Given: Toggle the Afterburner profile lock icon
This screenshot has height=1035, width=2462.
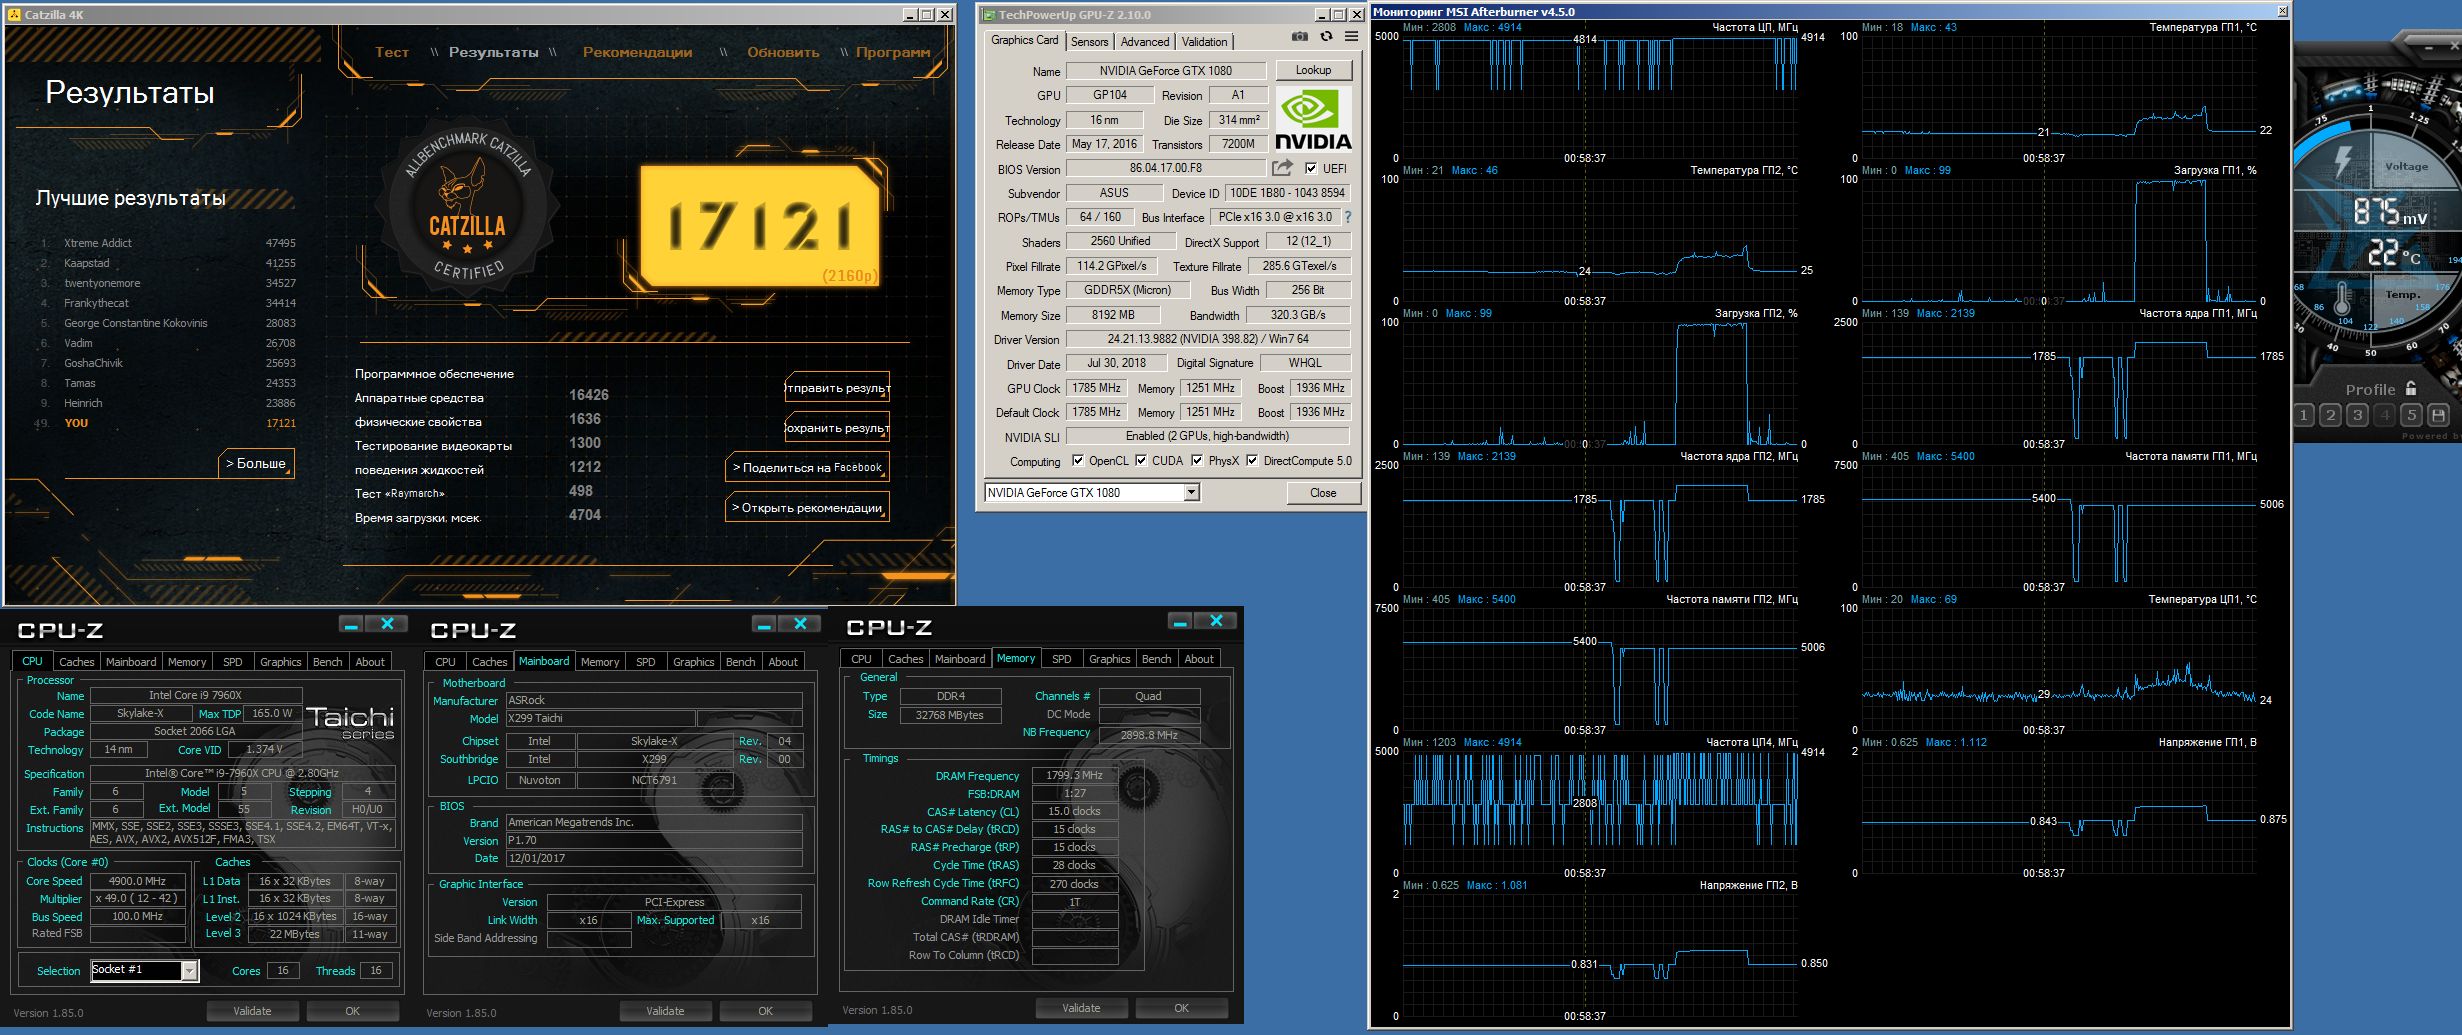Looking at the screenshot, I should (x=2411, y=388).
